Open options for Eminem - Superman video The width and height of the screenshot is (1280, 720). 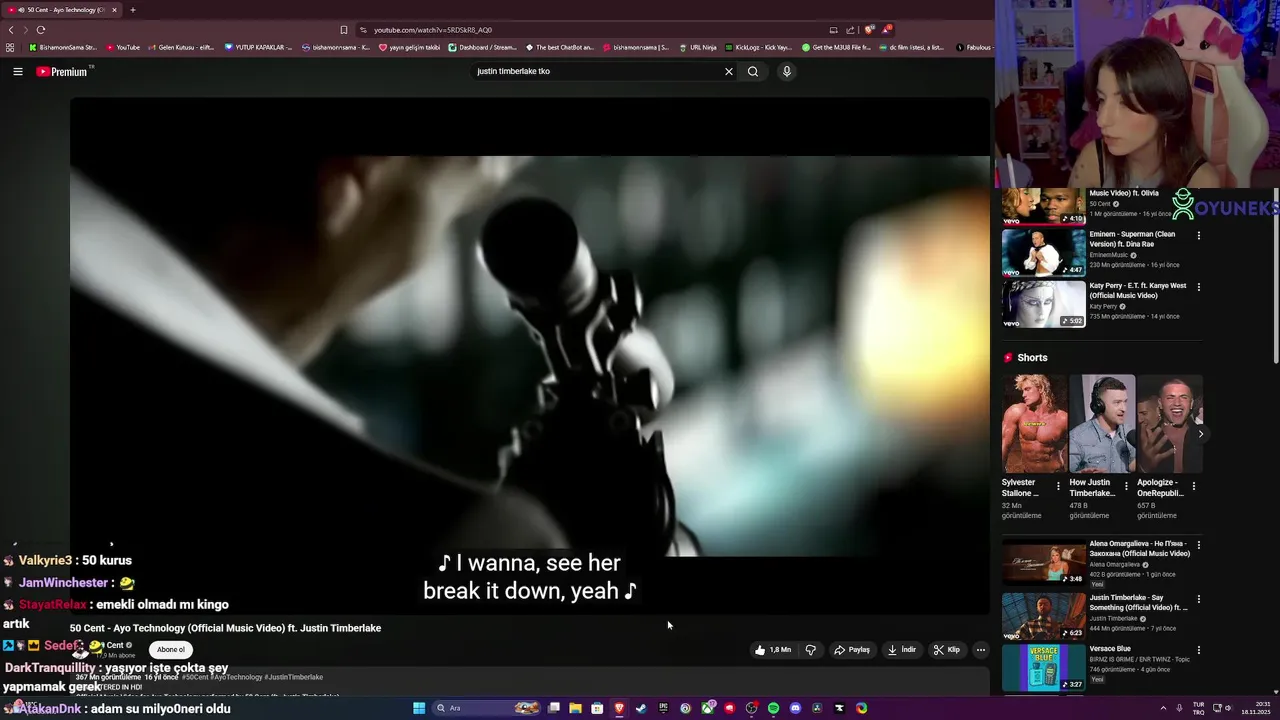1199,236
